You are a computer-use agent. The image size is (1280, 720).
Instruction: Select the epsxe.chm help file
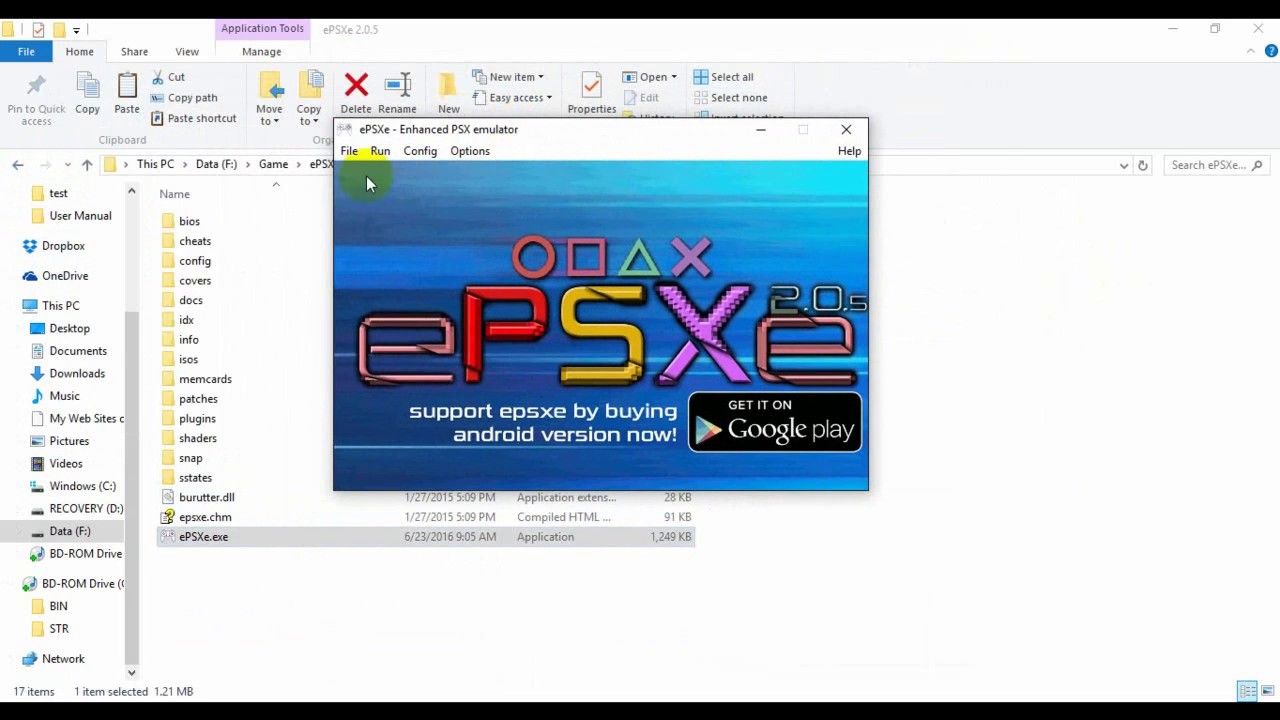point(205,517)
